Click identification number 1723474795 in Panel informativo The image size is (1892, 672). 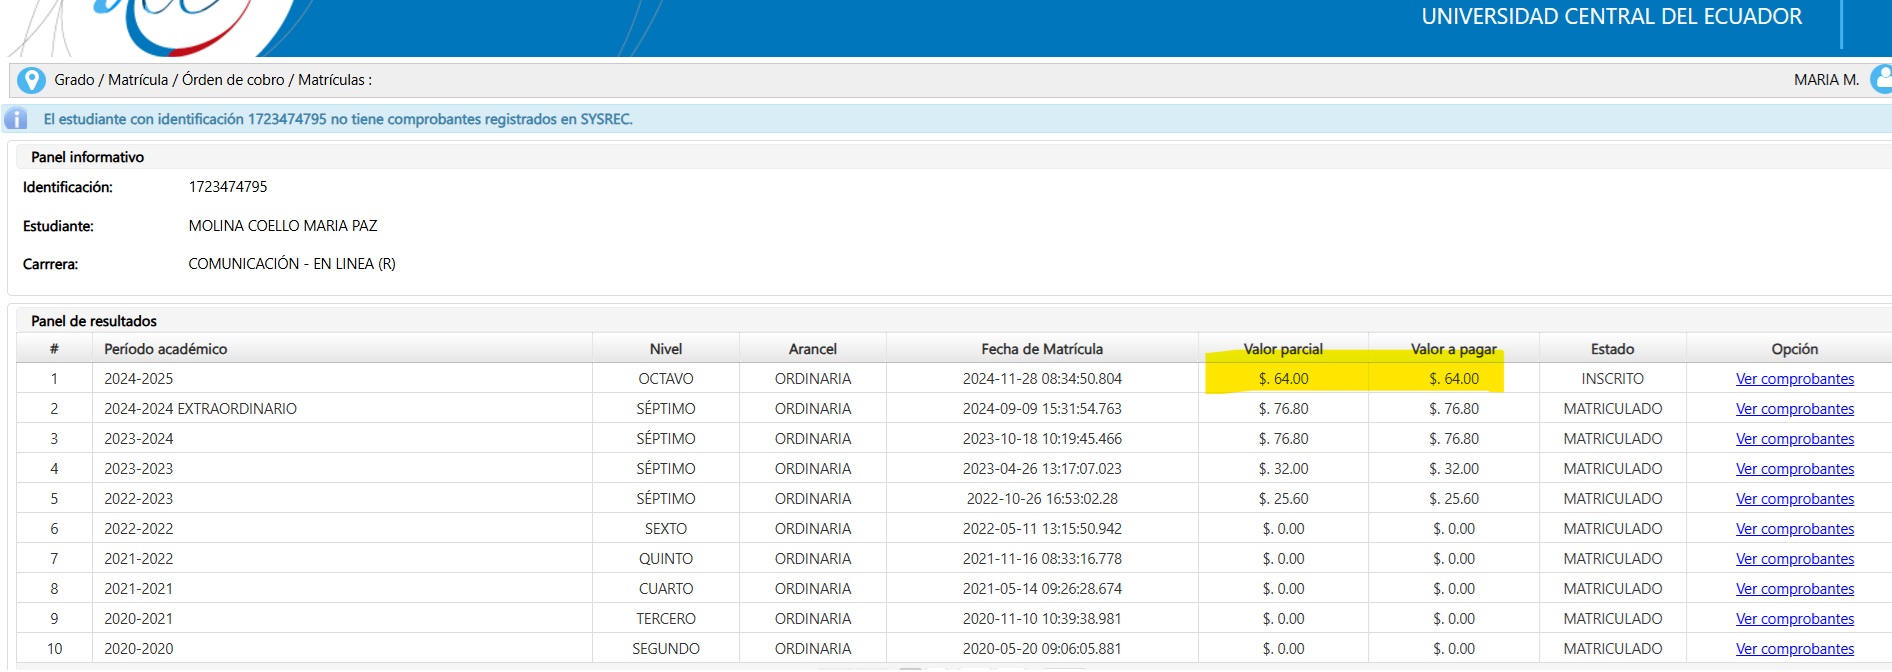tap(228, 187)
